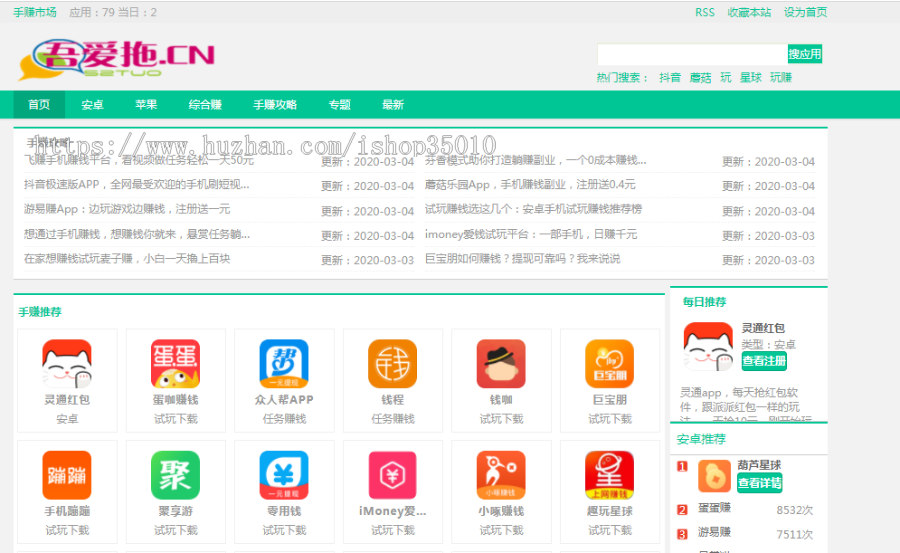Image resolution: width=900 pixels, height=553 pixels.
Task: Click the 8532次 count beside 蛋蛋赚
Action: tap(794, 510)
